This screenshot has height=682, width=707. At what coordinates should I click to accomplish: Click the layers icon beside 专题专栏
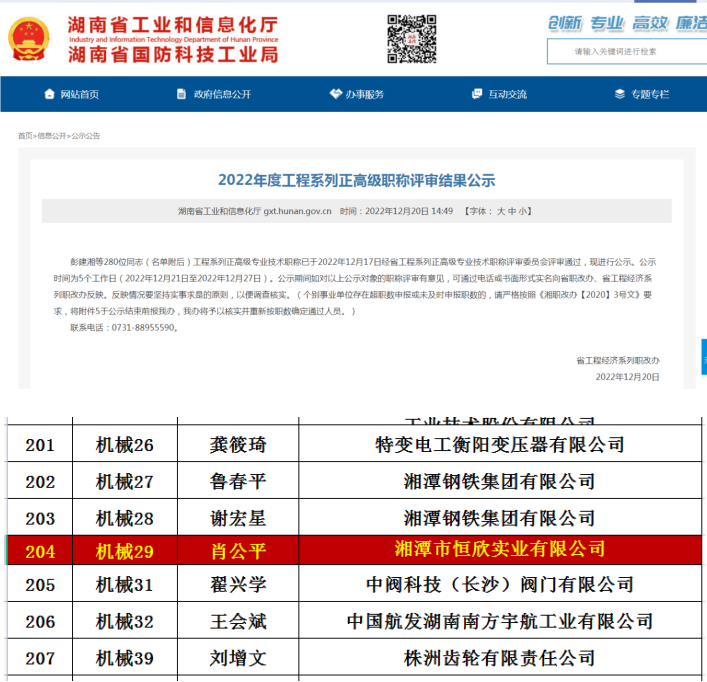tap(619, 95)
